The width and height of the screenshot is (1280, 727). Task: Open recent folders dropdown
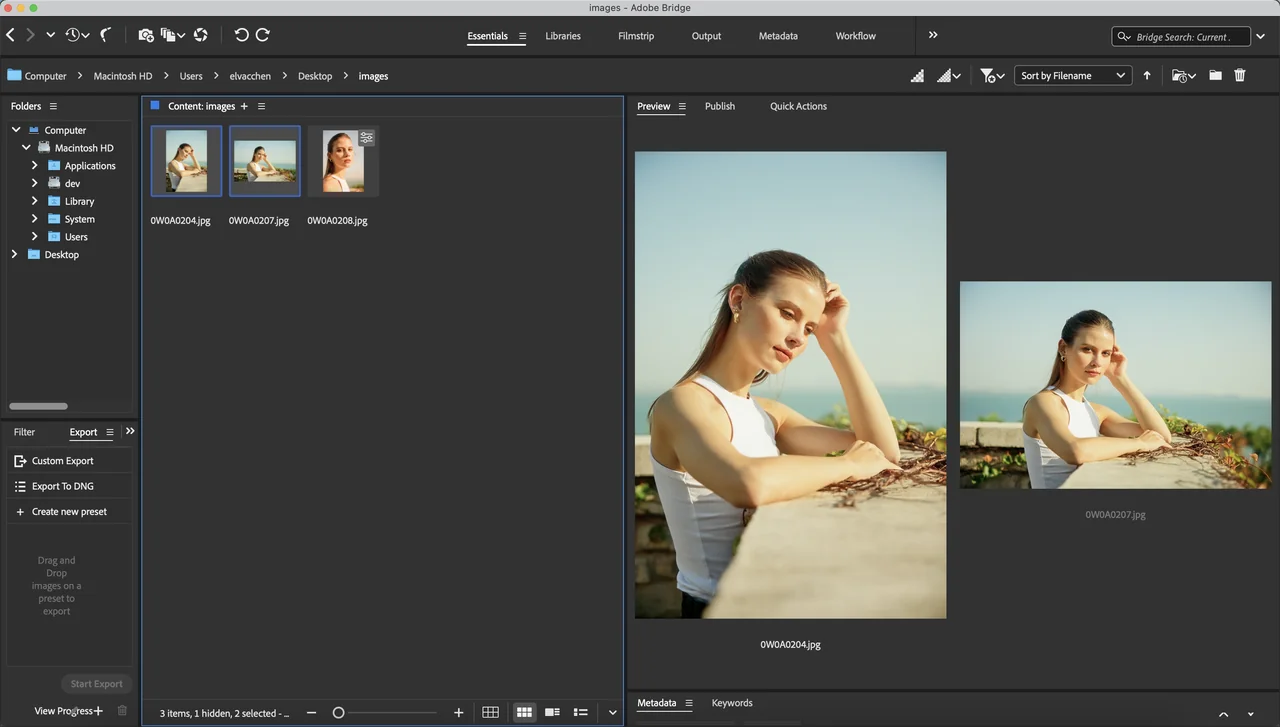point(1183,75)
